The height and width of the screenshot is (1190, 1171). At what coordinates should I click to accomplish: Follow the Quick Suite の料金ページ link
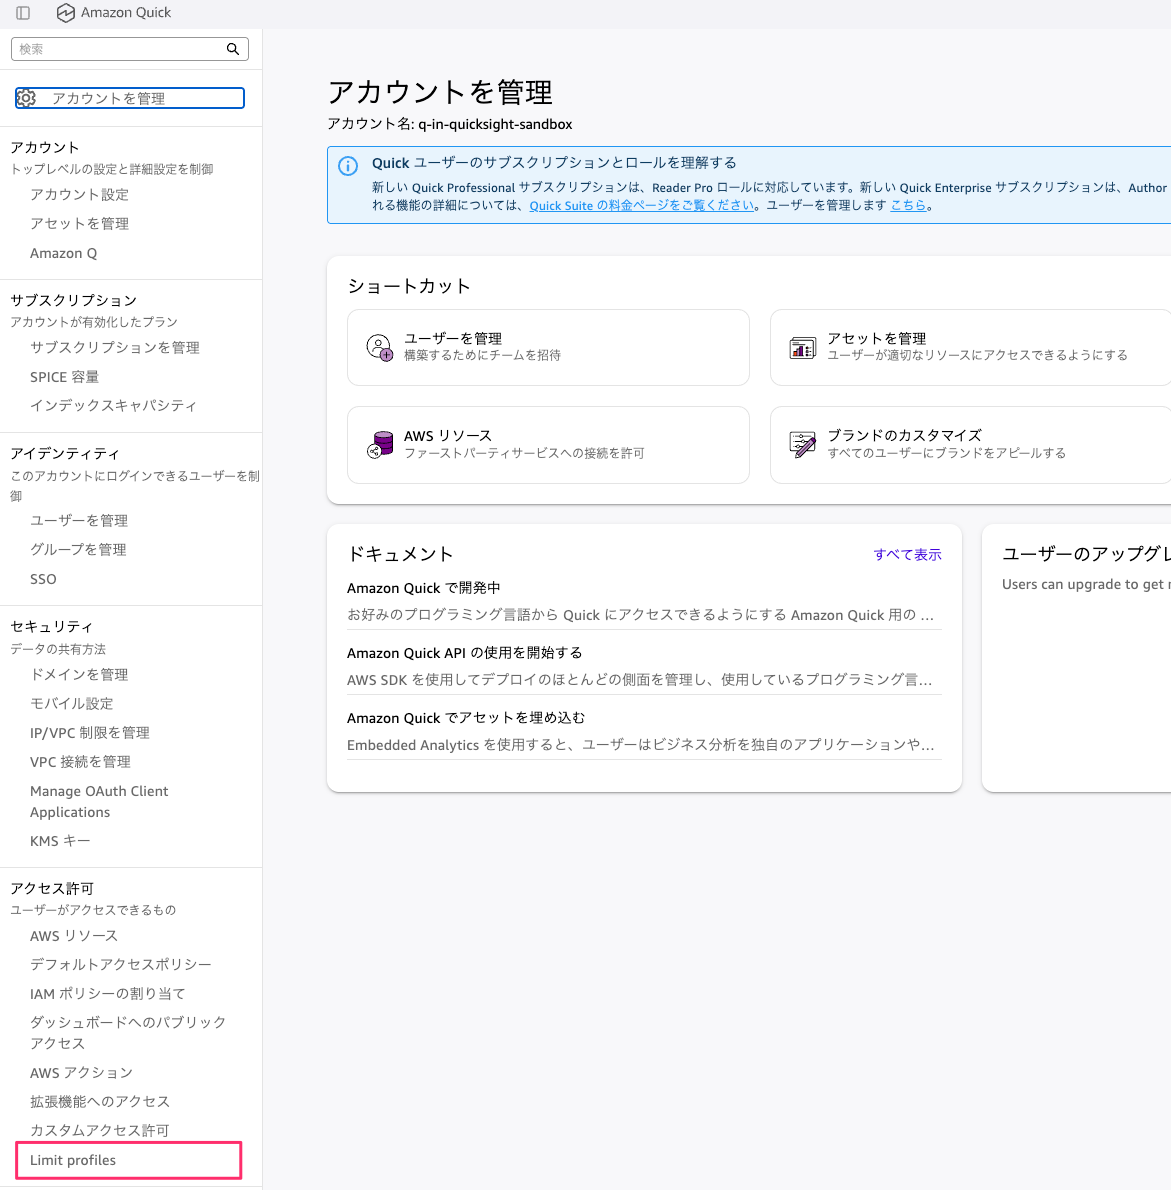click(x=641, y=206)
